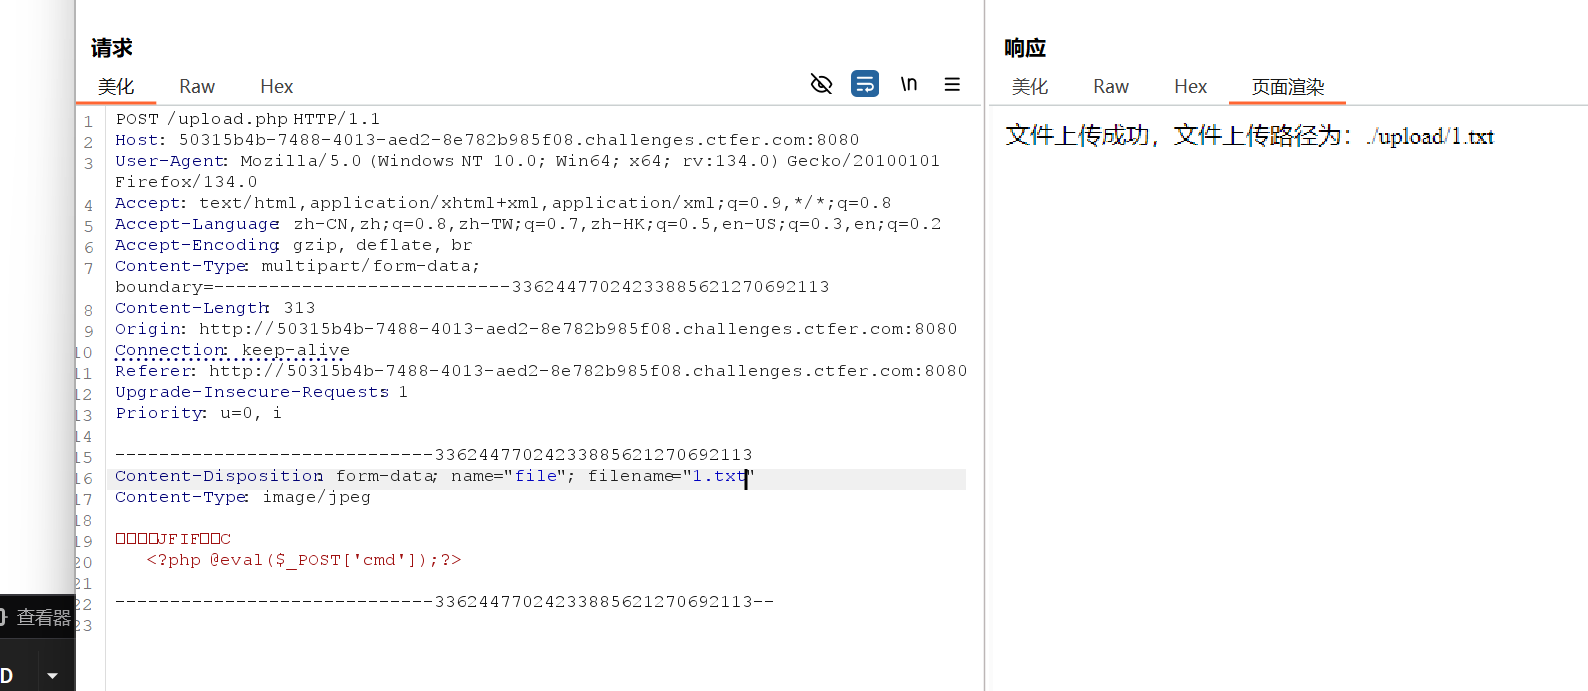Viewport: 1588px width, 691px height.
Task: Click the Accept-Language header line
Action: (x=528, y=224)
